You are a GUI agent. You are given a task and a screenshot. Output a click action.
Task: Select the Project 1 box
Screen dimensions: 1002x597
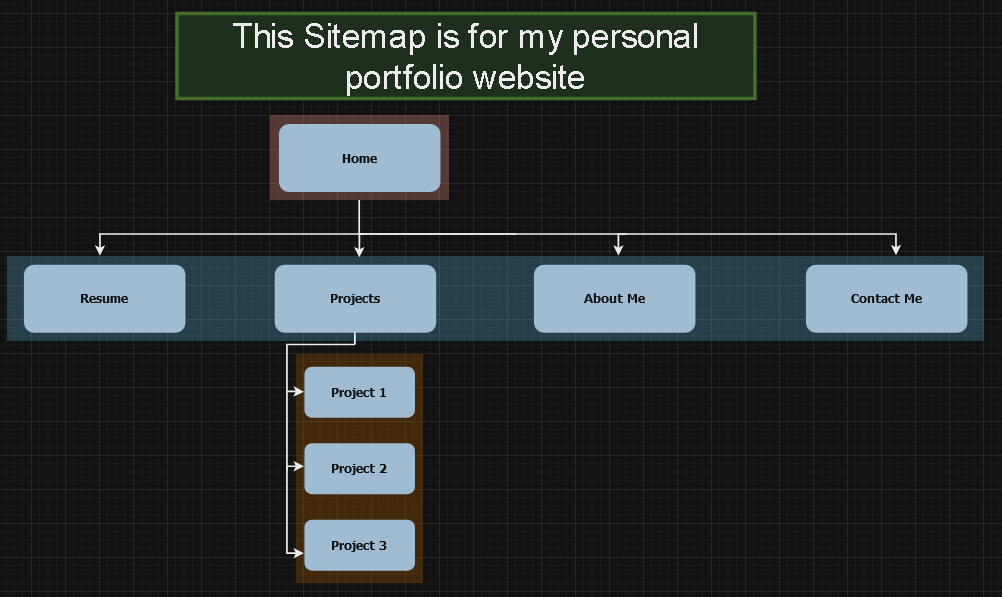tap(359, 392)
